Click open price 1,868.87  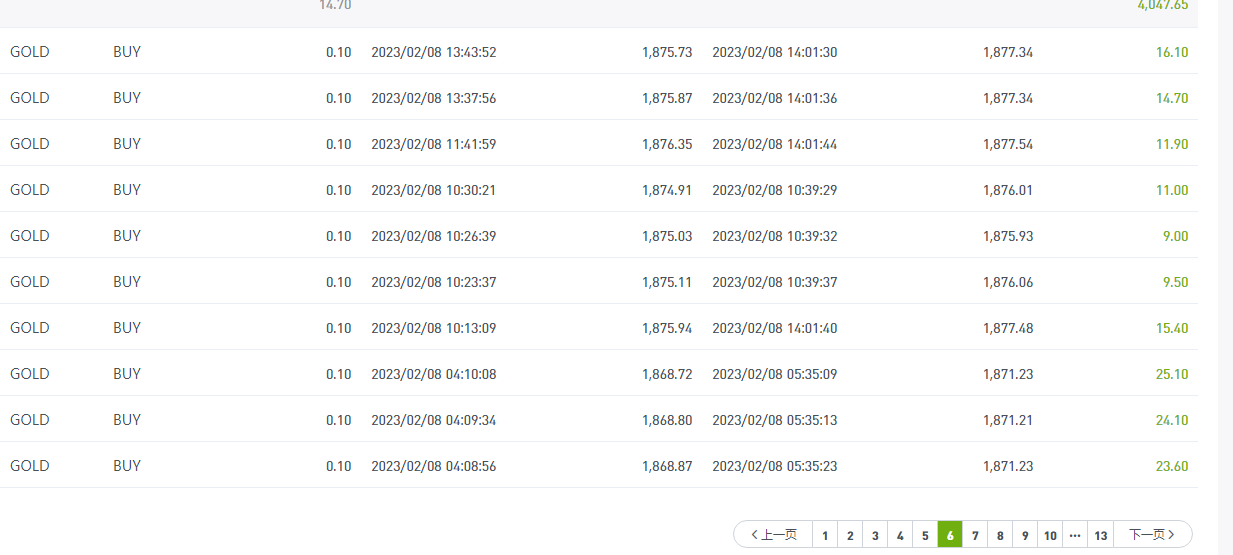coord(667,466)
